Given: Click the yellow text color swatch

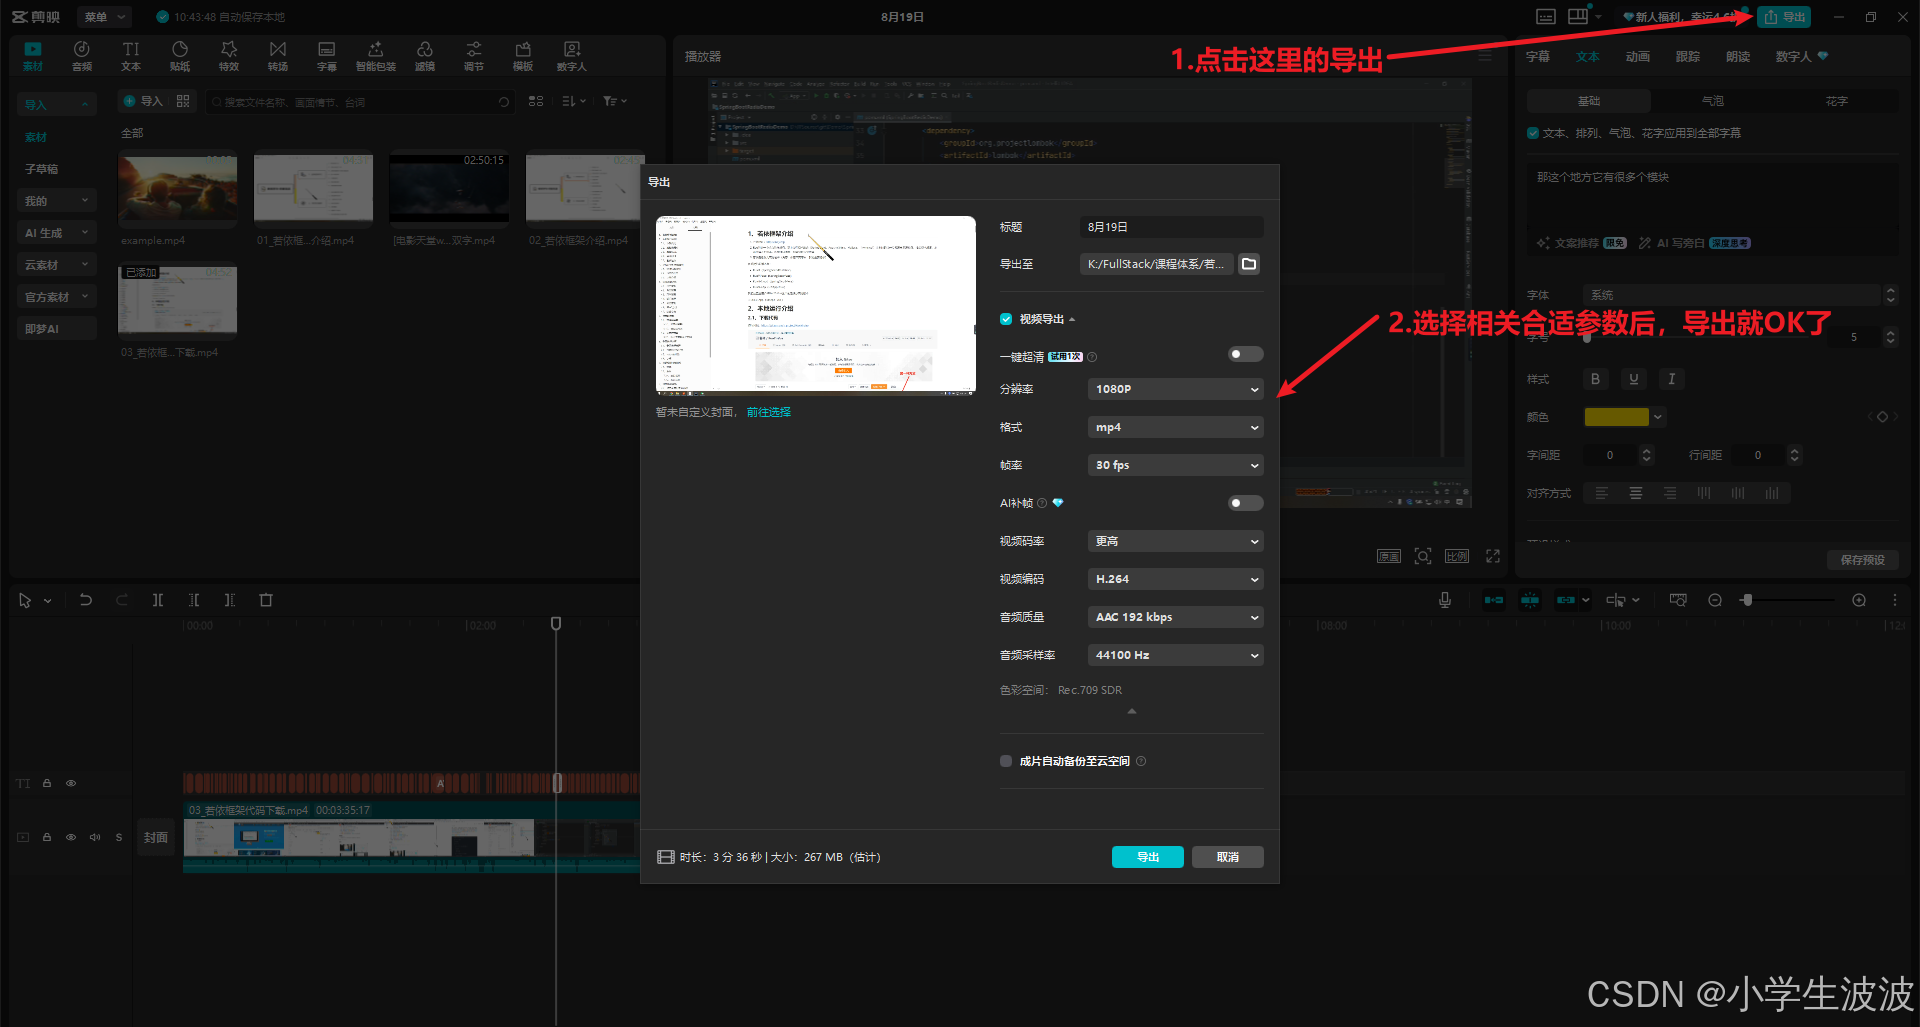Looking at the screenshot, I should pyautogui.click(x=1617, y=417).
